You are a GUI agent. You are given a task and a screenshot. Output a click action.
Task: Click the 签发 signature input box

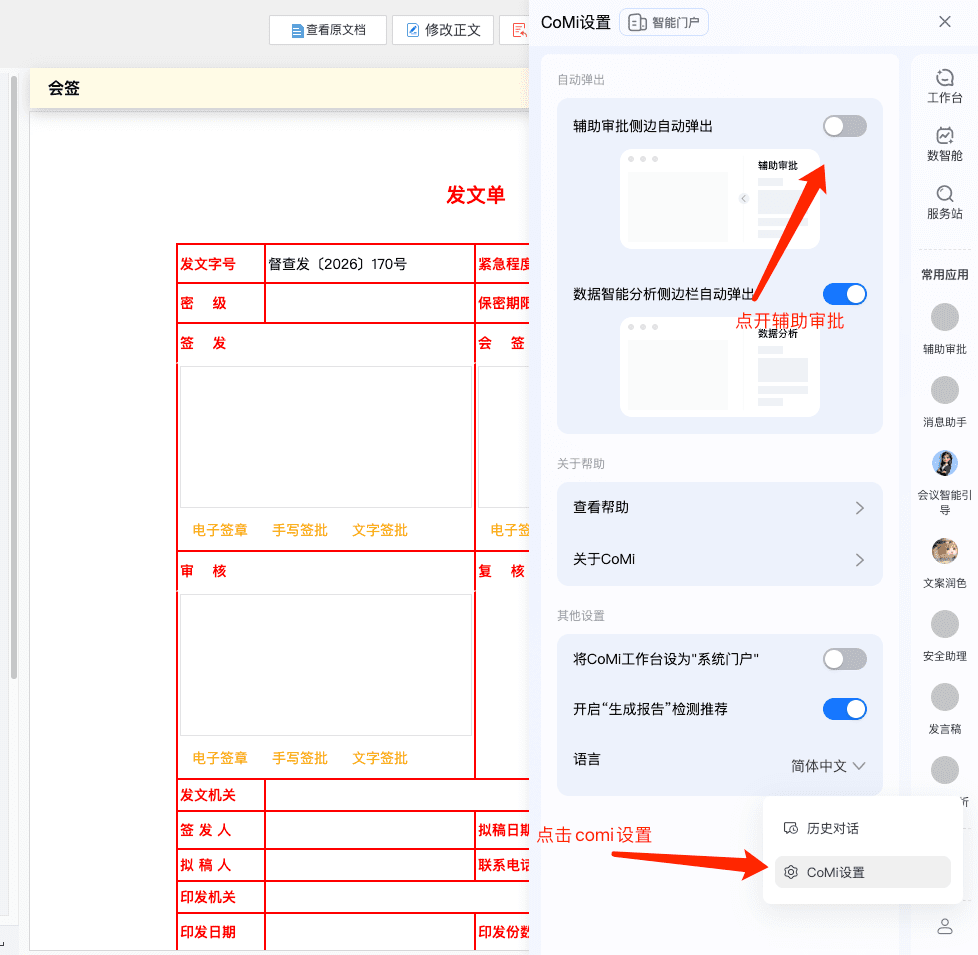click(x=326, y=437)
